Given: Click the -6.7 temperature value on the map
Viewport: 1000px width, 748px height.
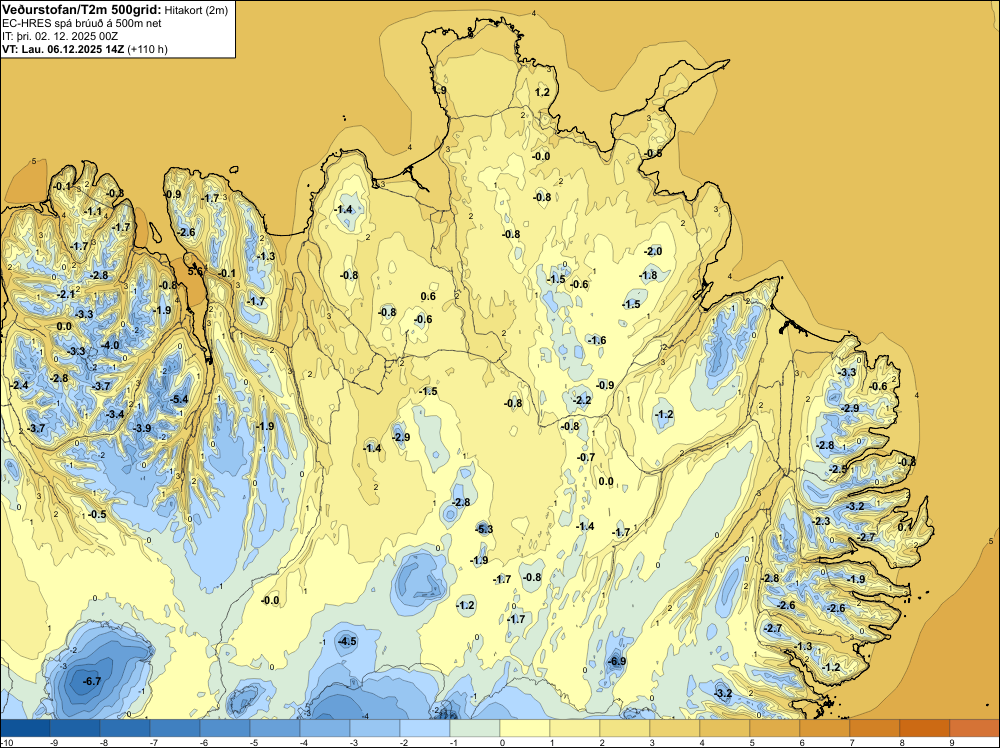Looking at the screenshot, I should tap(92, 681).
